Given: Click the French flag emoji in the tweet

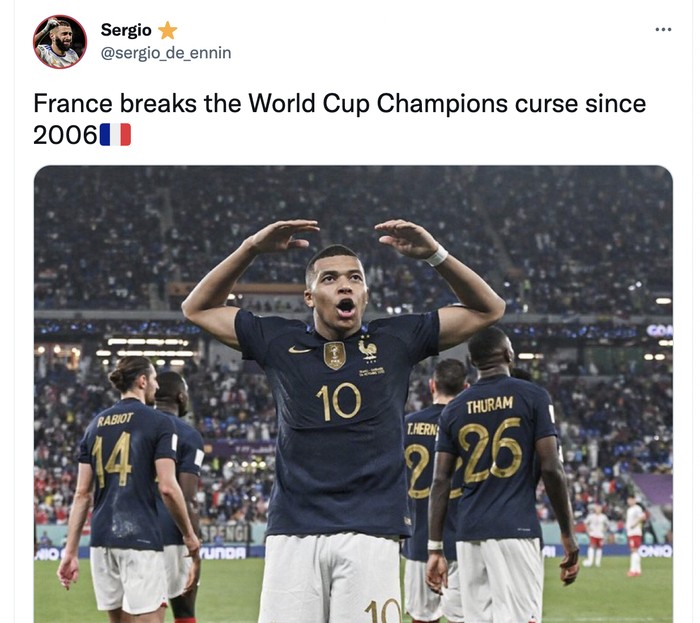Looking at the screenshot, I should (x=115, y=135).
